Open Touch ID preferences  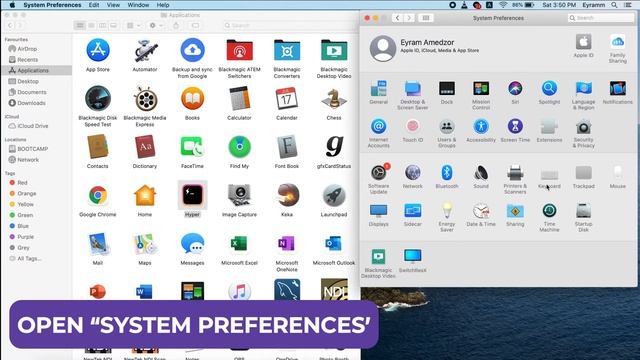(x=413, y=130)
